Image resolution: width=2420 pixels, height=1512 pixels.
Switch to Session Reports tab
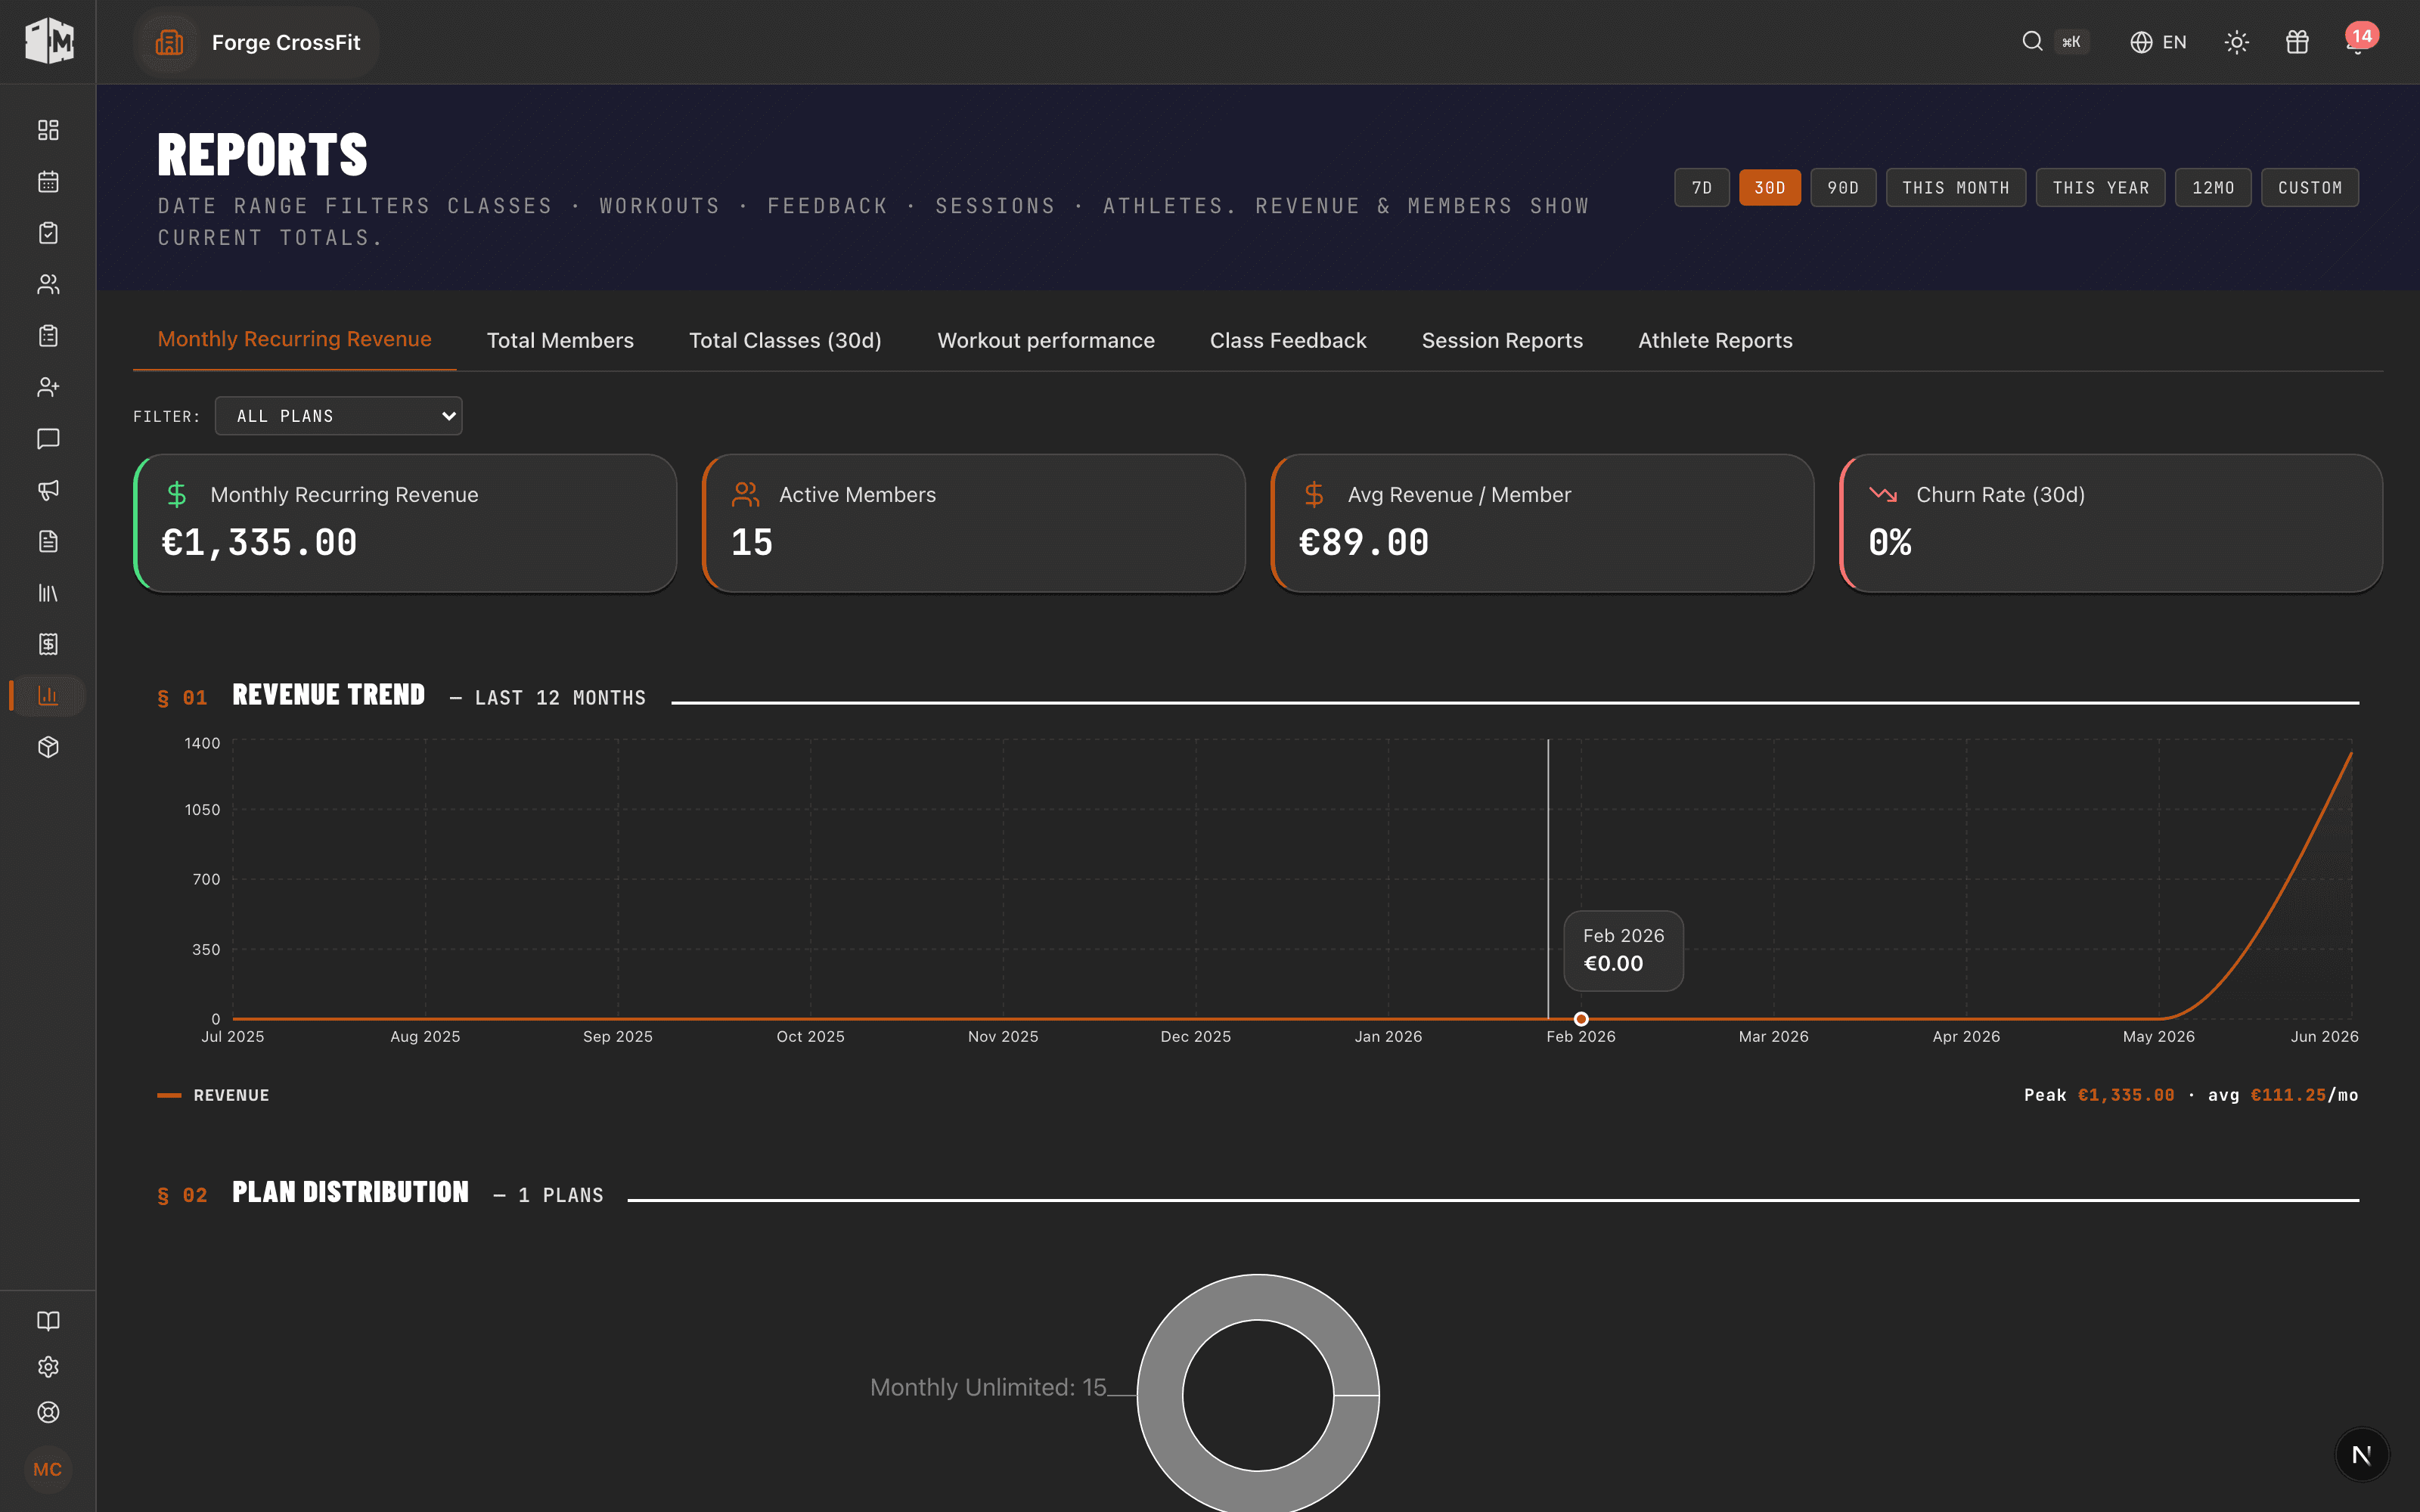pyautogui.click(x=1502, y=341)
